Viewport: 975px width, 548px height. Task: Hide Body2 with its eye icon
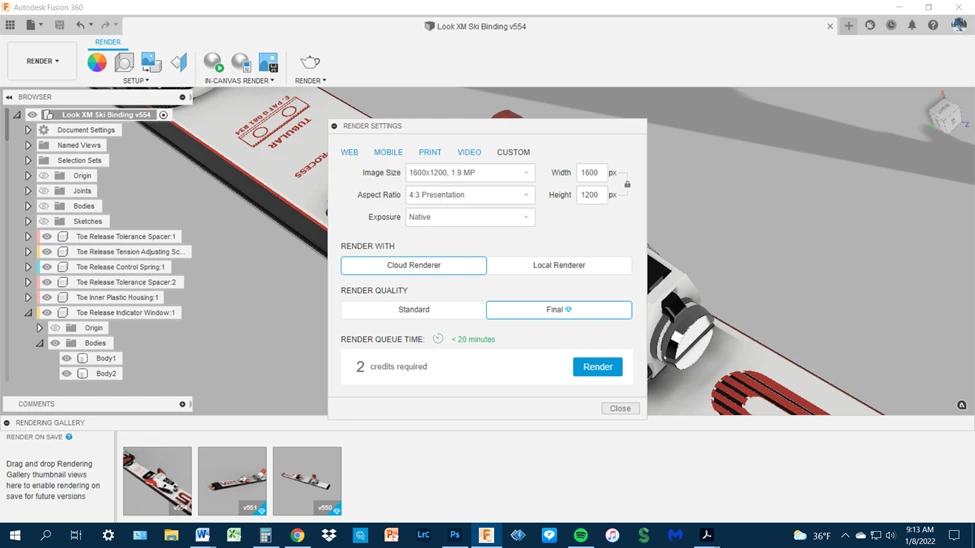(x=67, y=373)
